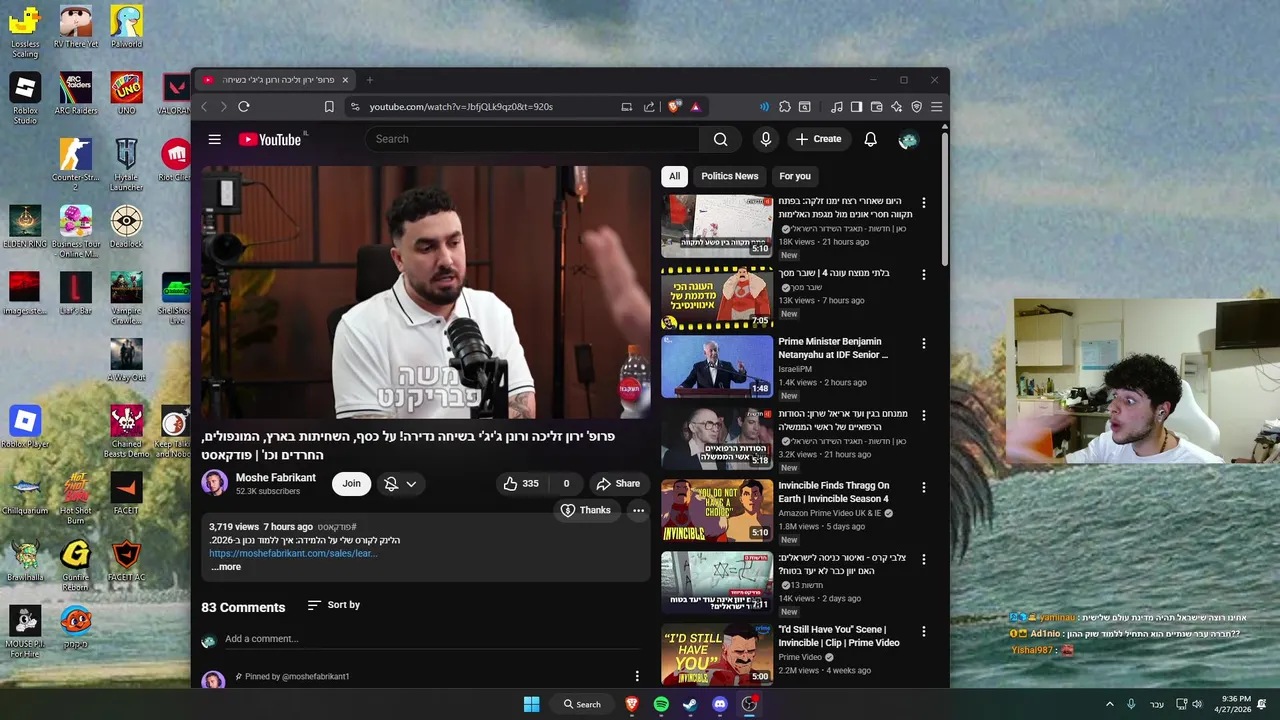Toggle the browser sidebar panel icon
This screenshot has width=1280, height=720.
coord(856,107)
